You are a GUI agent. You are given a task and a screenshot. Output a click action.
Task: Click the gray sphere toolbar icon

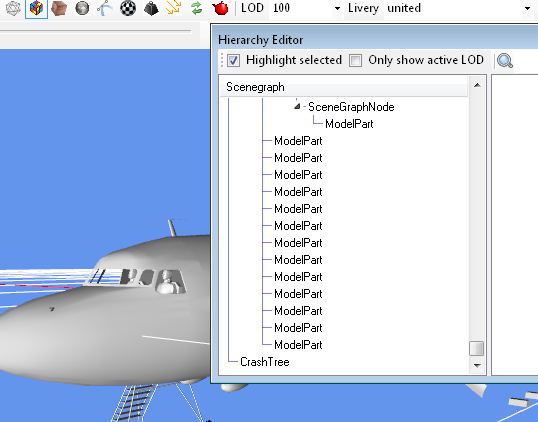82,8
